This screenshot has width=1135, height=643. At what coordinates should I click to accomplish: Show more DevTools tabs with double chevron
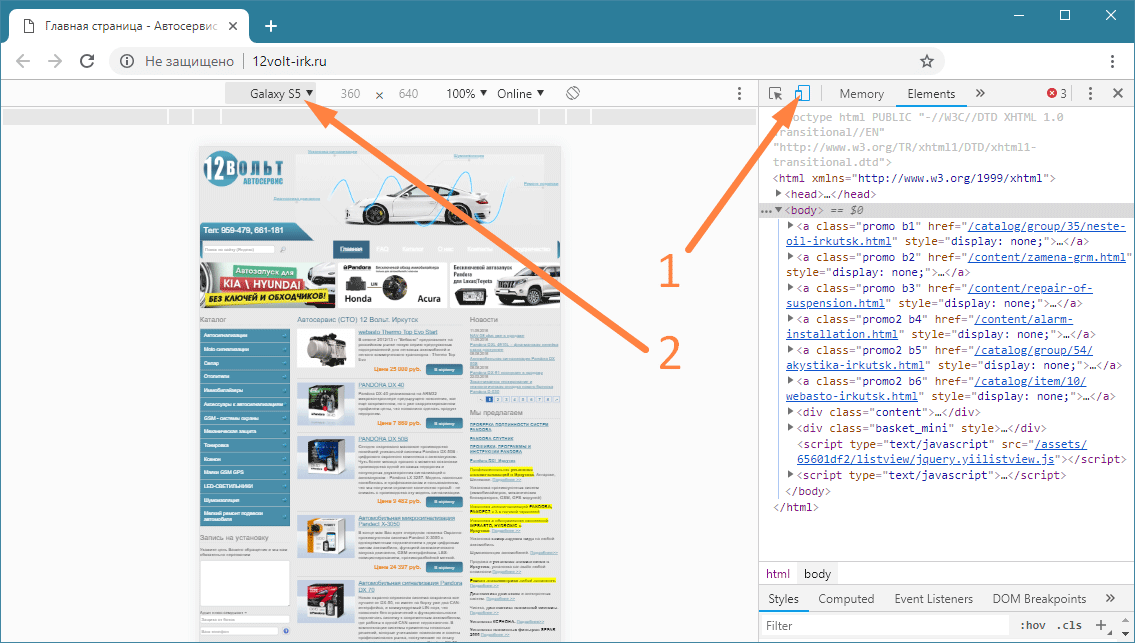point(980,93)
